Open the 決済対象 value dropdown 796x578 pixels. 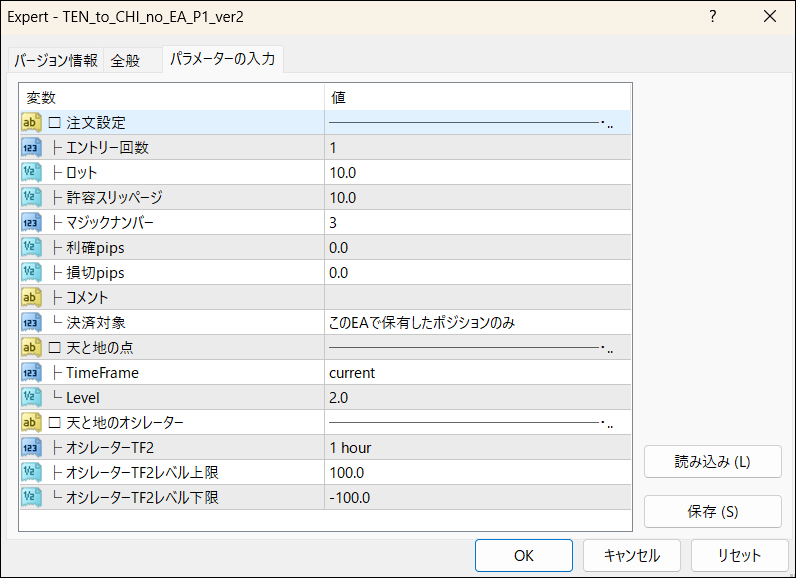pos(477,322)
